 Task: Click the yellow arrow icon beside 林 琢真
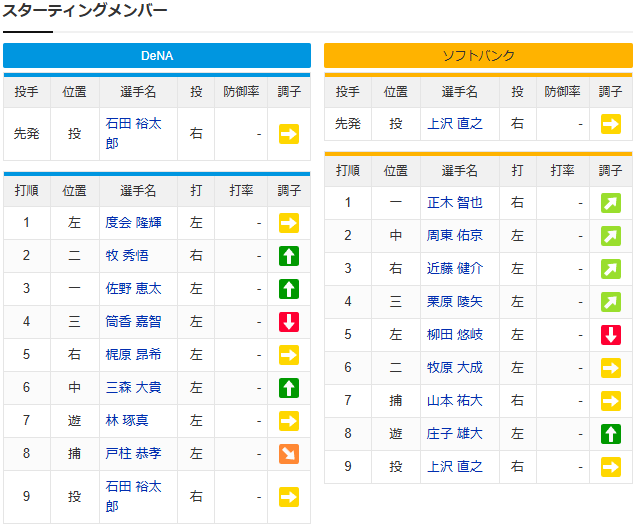pyautogui.click(x=289, y=421)
